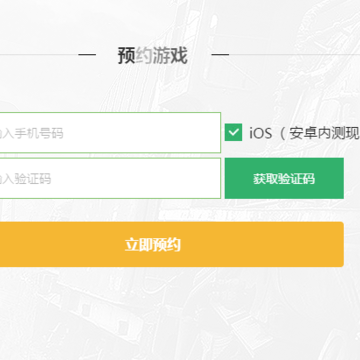360x360 pixels.
Task: Uncheck the iOS platform option
Action: click(x=233, y=132)
